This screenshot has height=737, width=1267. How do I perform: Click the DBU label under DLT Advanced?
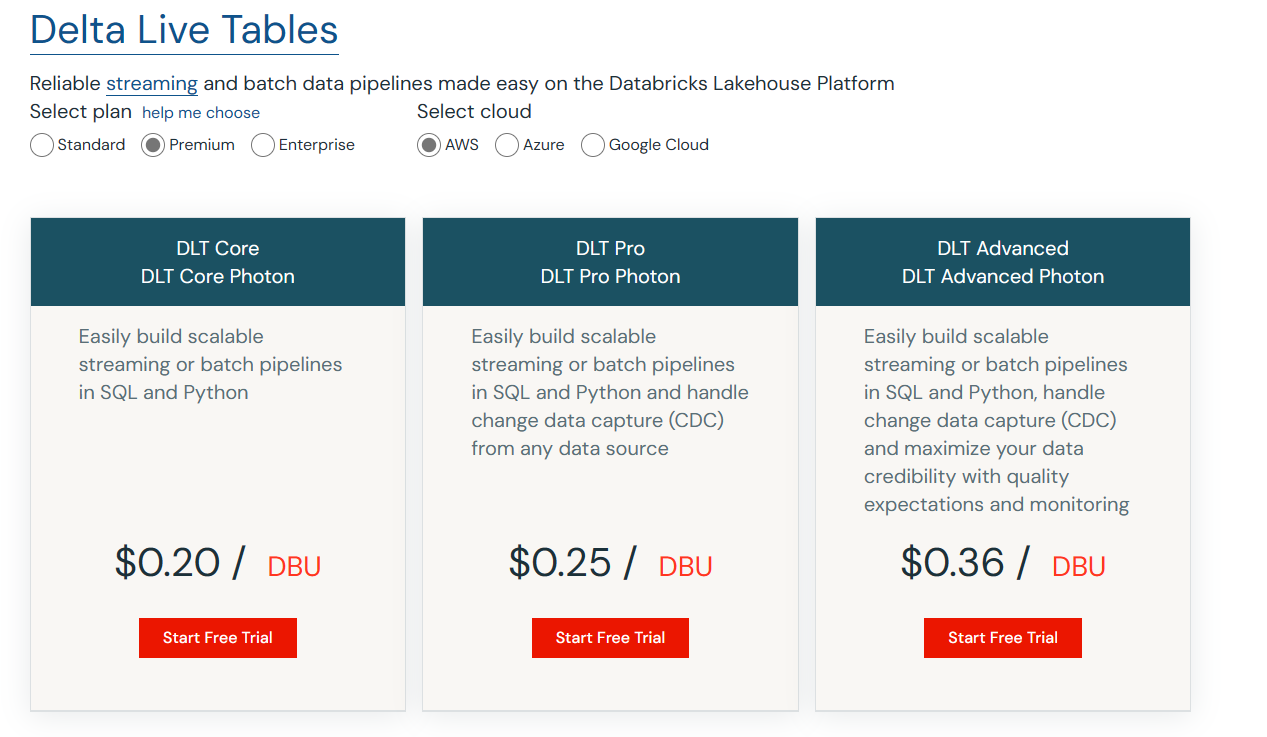coord(1079,566)
